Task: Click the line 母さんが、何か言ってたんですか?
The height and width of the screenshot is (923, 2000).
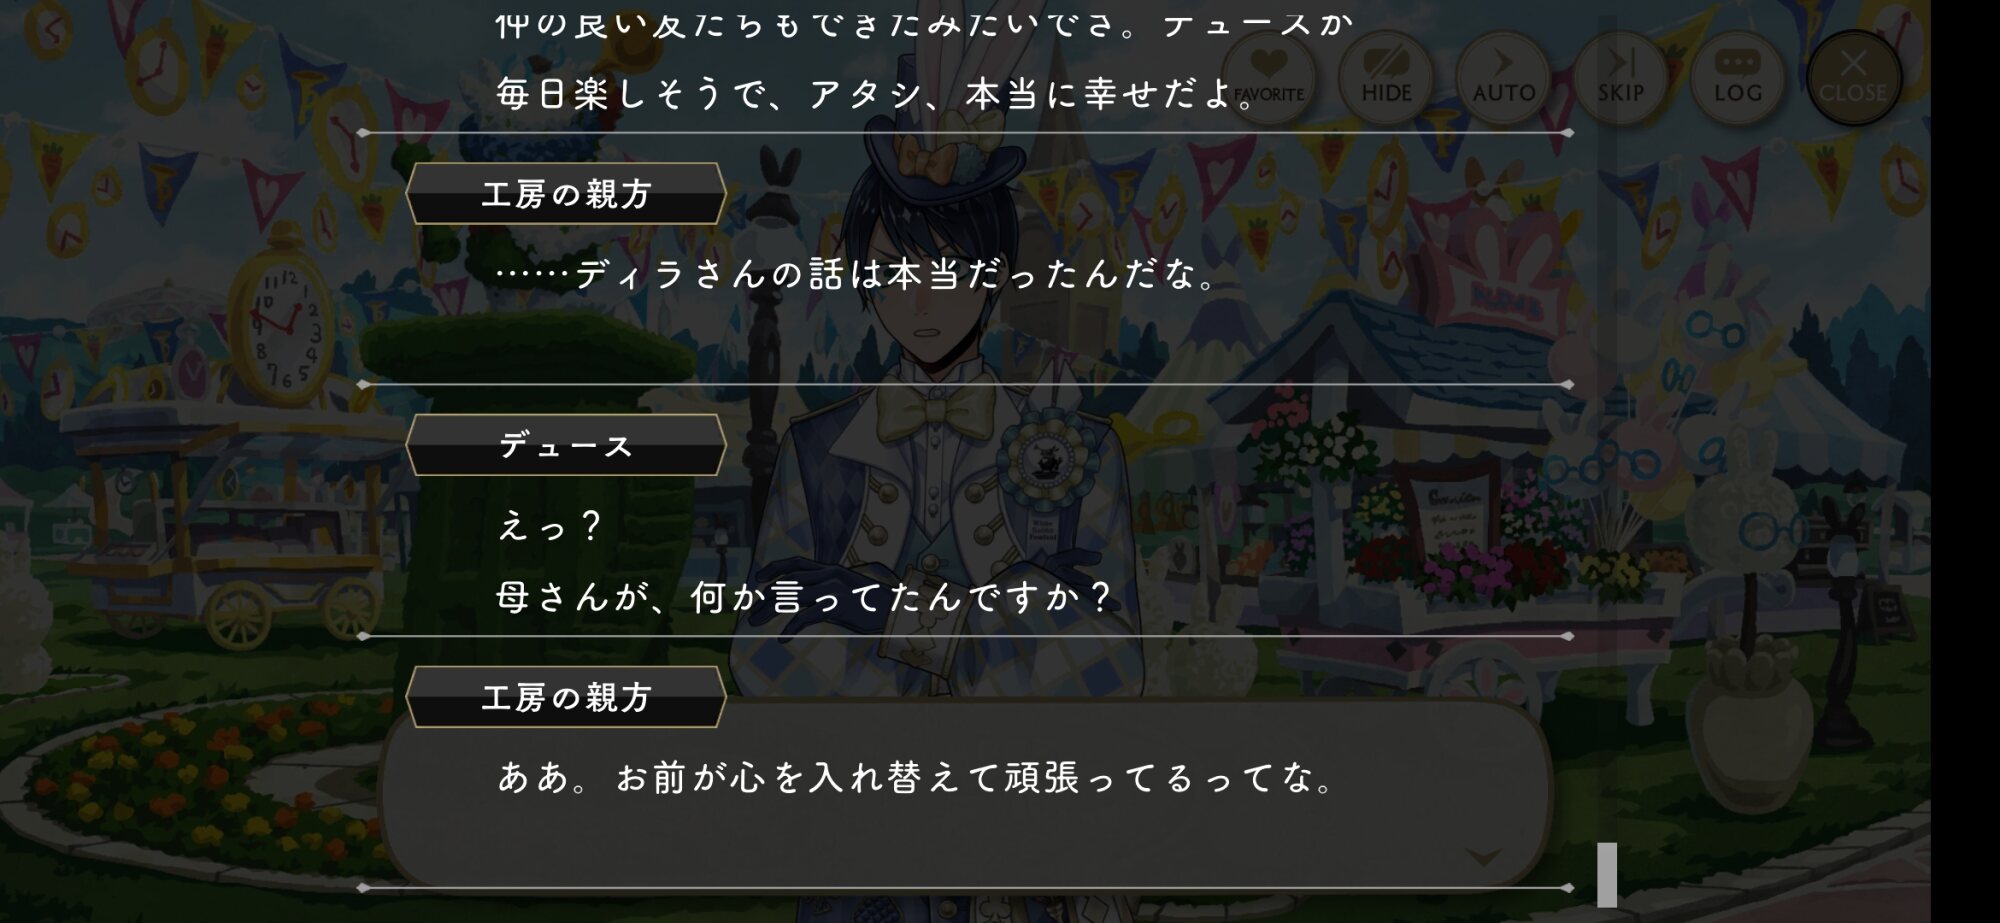Action: tap(805, 597)
